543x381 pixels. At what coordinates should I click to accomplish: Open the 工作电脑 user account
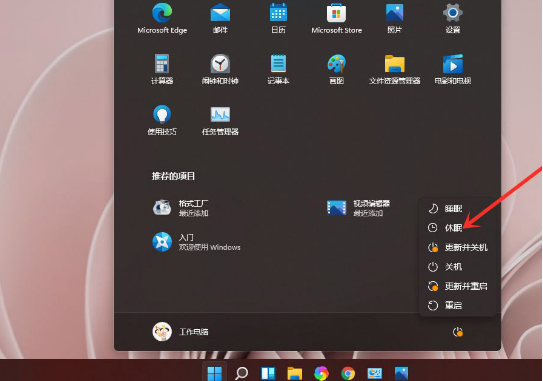pos(180,332)
